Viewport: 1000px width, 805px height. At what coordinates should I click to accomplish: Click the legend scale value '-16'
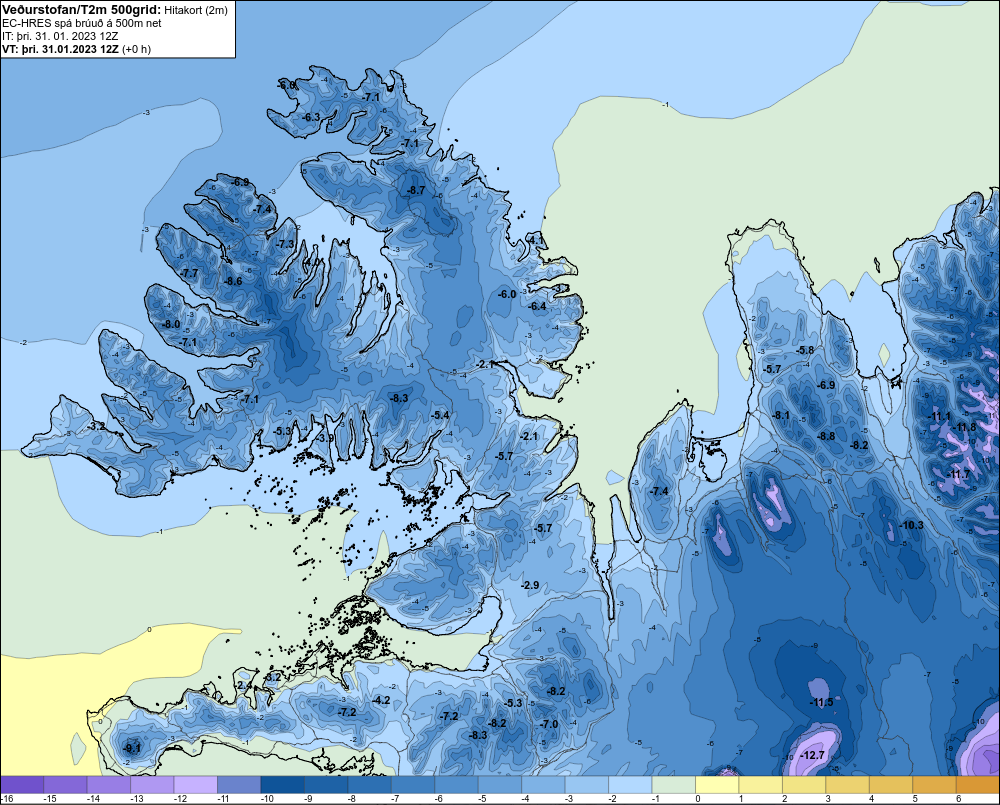click(x=7, y=799)
